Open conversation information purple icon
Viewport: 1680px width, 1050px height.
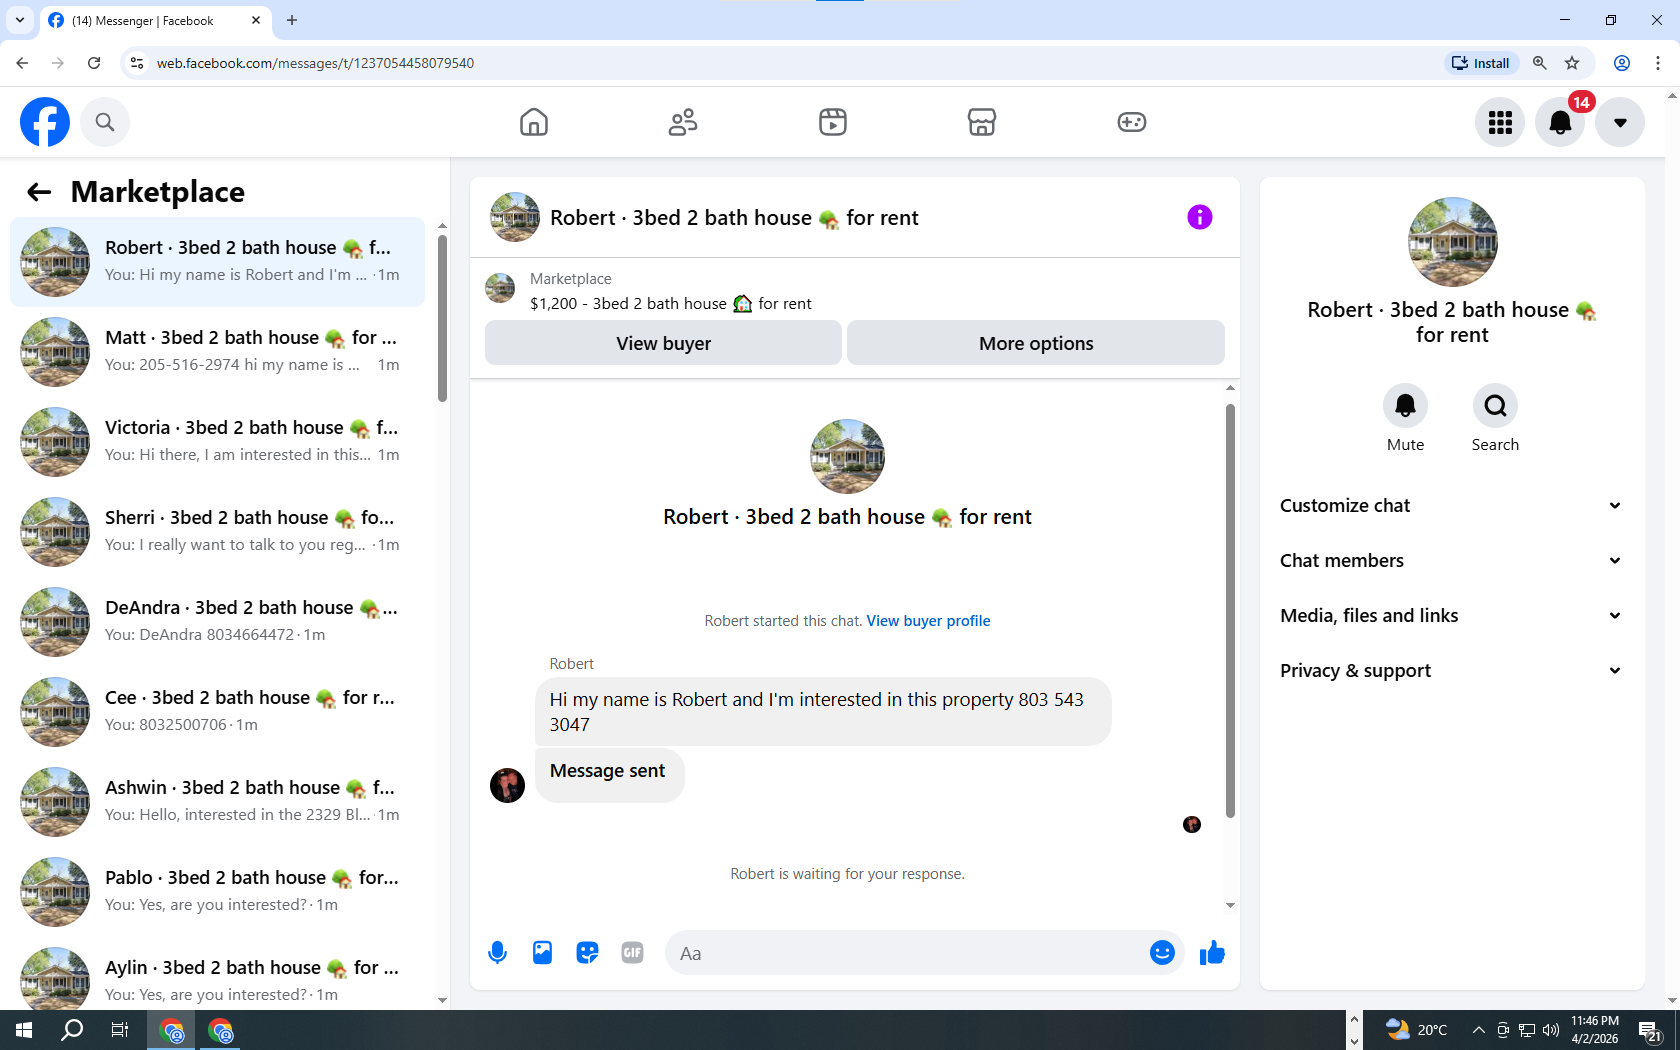(x=1200, y=217)
